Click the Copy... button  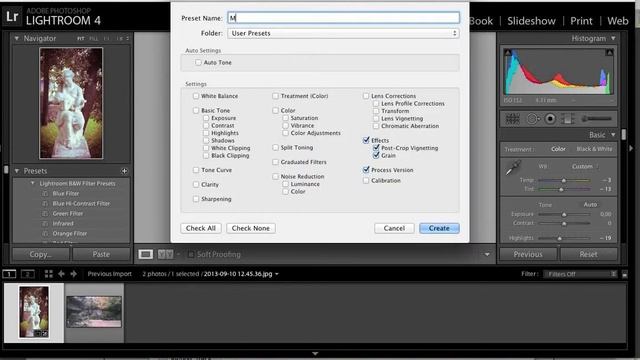coord(40,254)
